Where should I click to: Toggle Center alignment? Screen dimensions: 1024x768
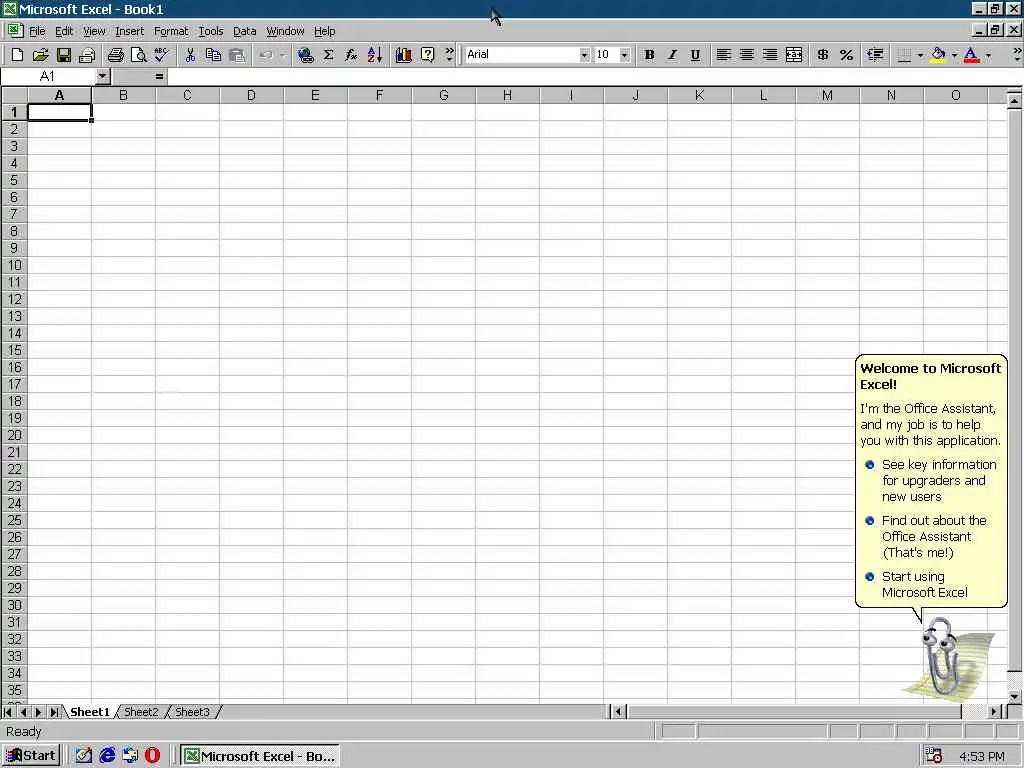pyautogui.click(x=747, y=56)
